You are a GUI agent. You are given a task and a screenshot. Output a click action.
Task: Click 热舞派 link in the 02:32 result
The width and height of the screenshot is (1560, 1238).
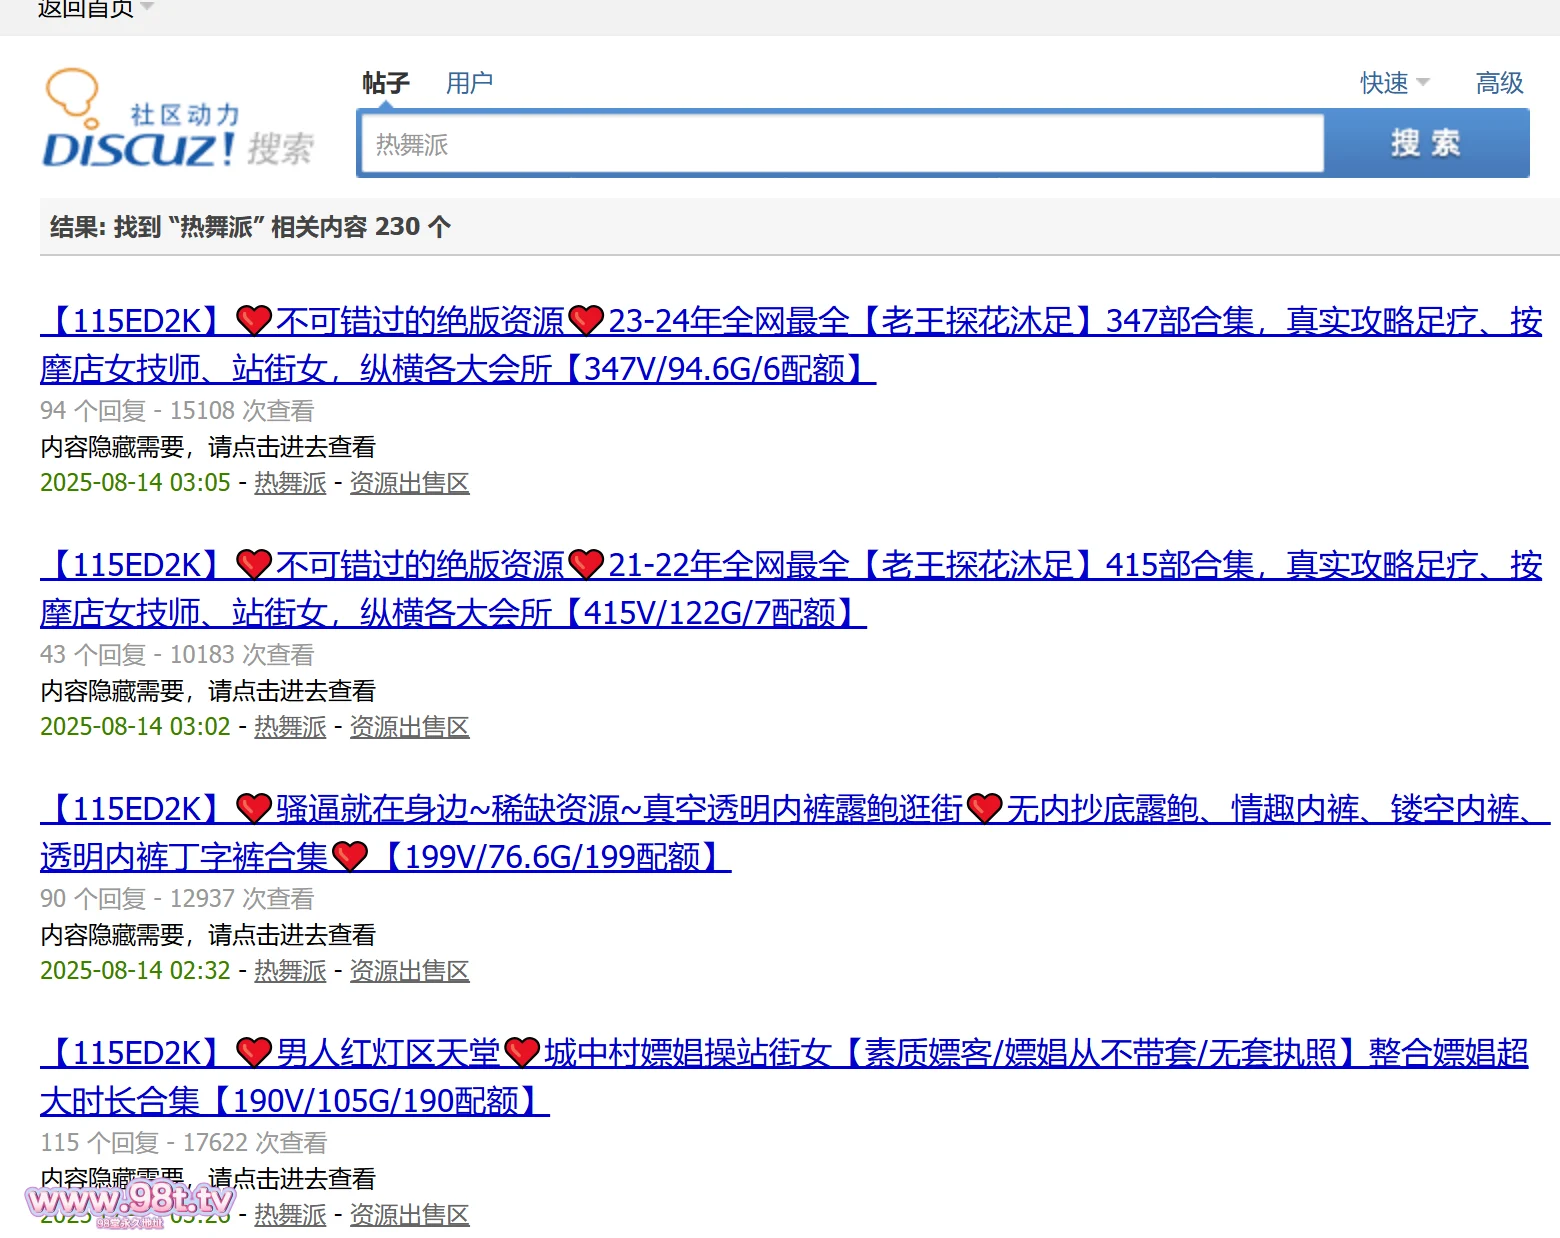(290, 971)
